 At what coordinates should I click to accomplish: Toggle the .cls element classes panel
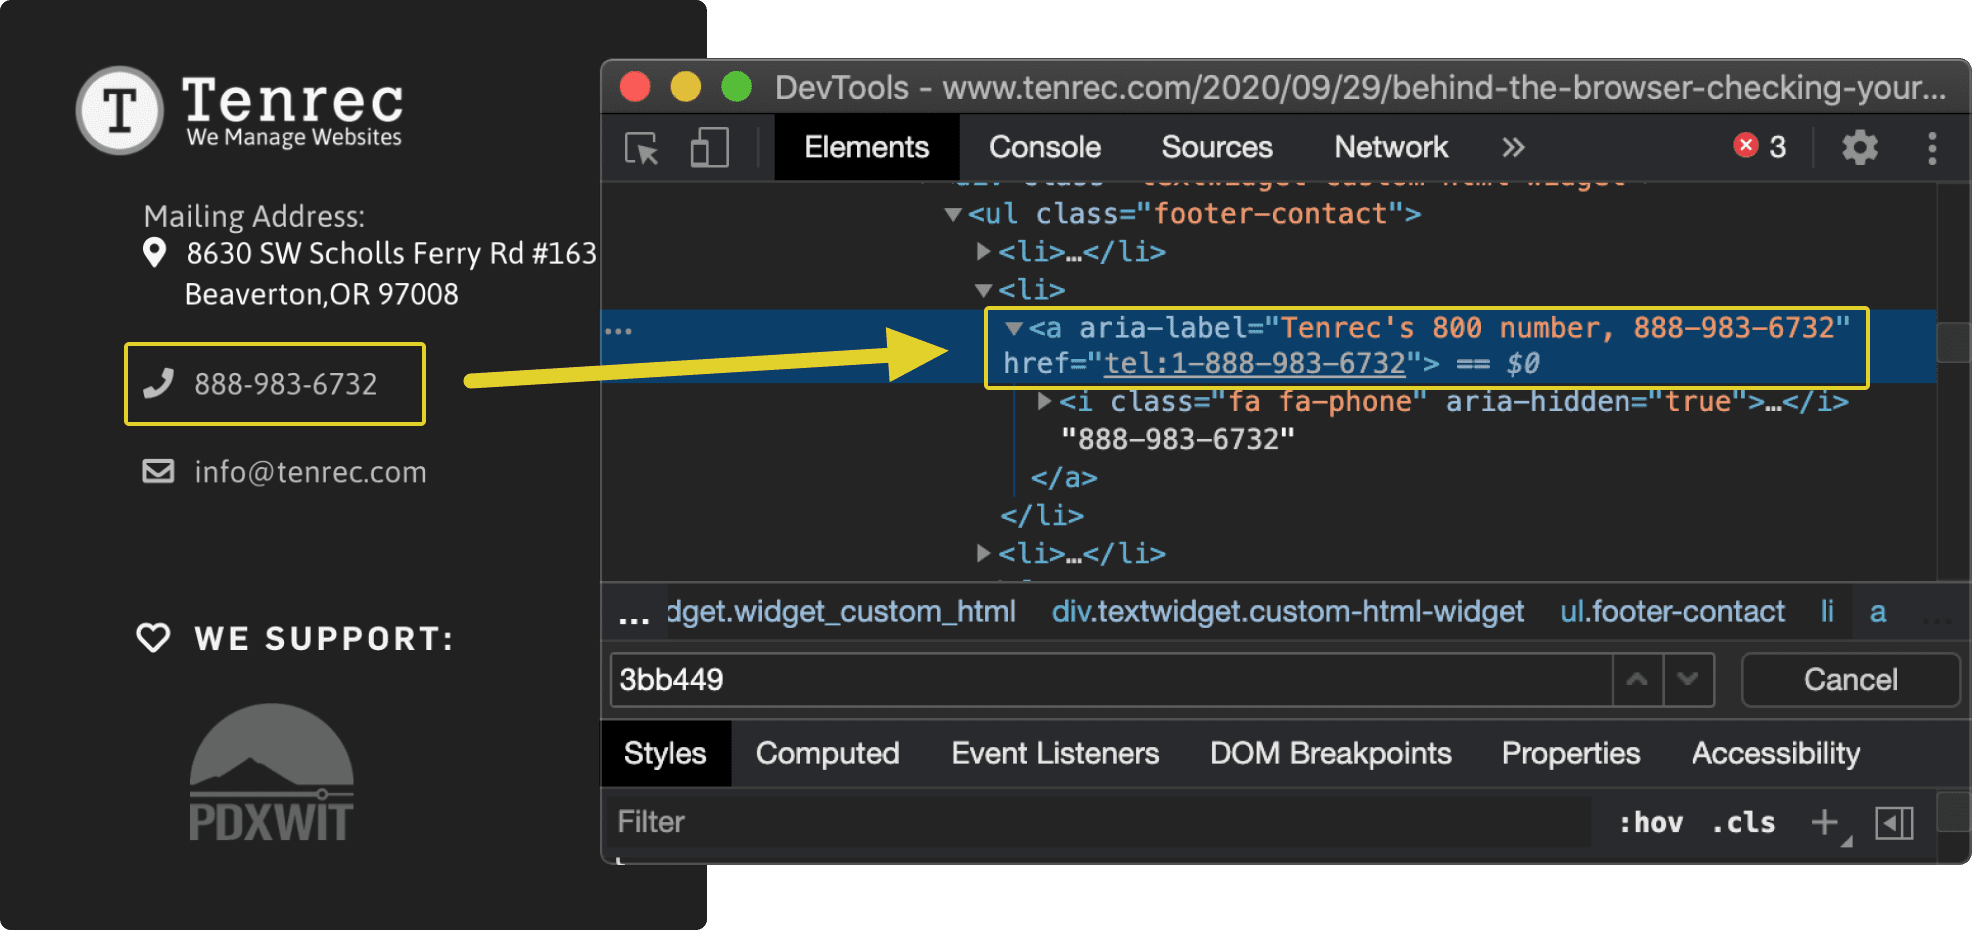click(1743, 823)
